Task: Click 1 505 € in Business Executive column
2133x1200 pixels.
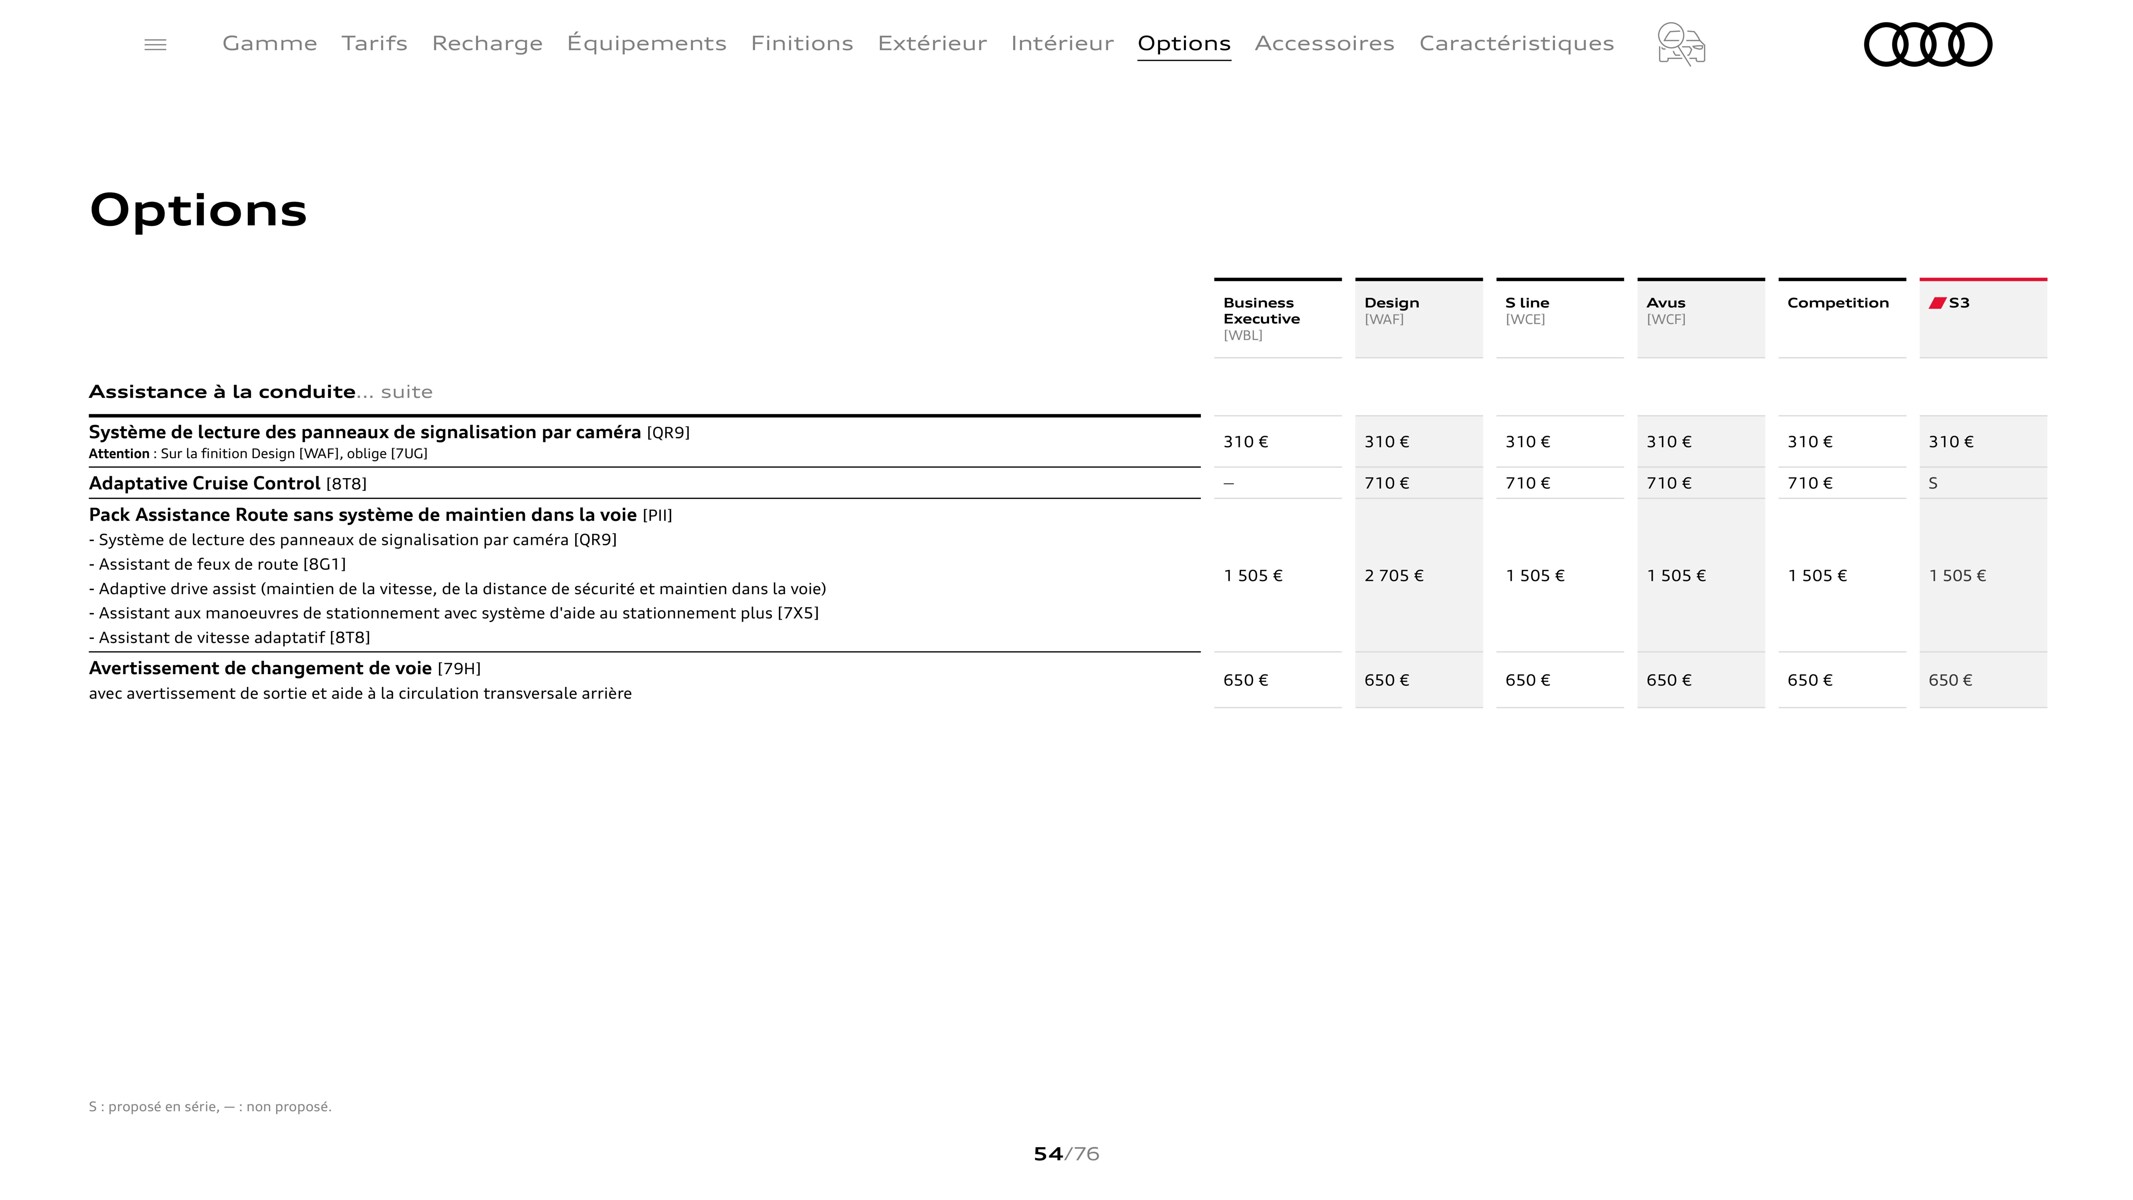Action: pos(1253,576)
